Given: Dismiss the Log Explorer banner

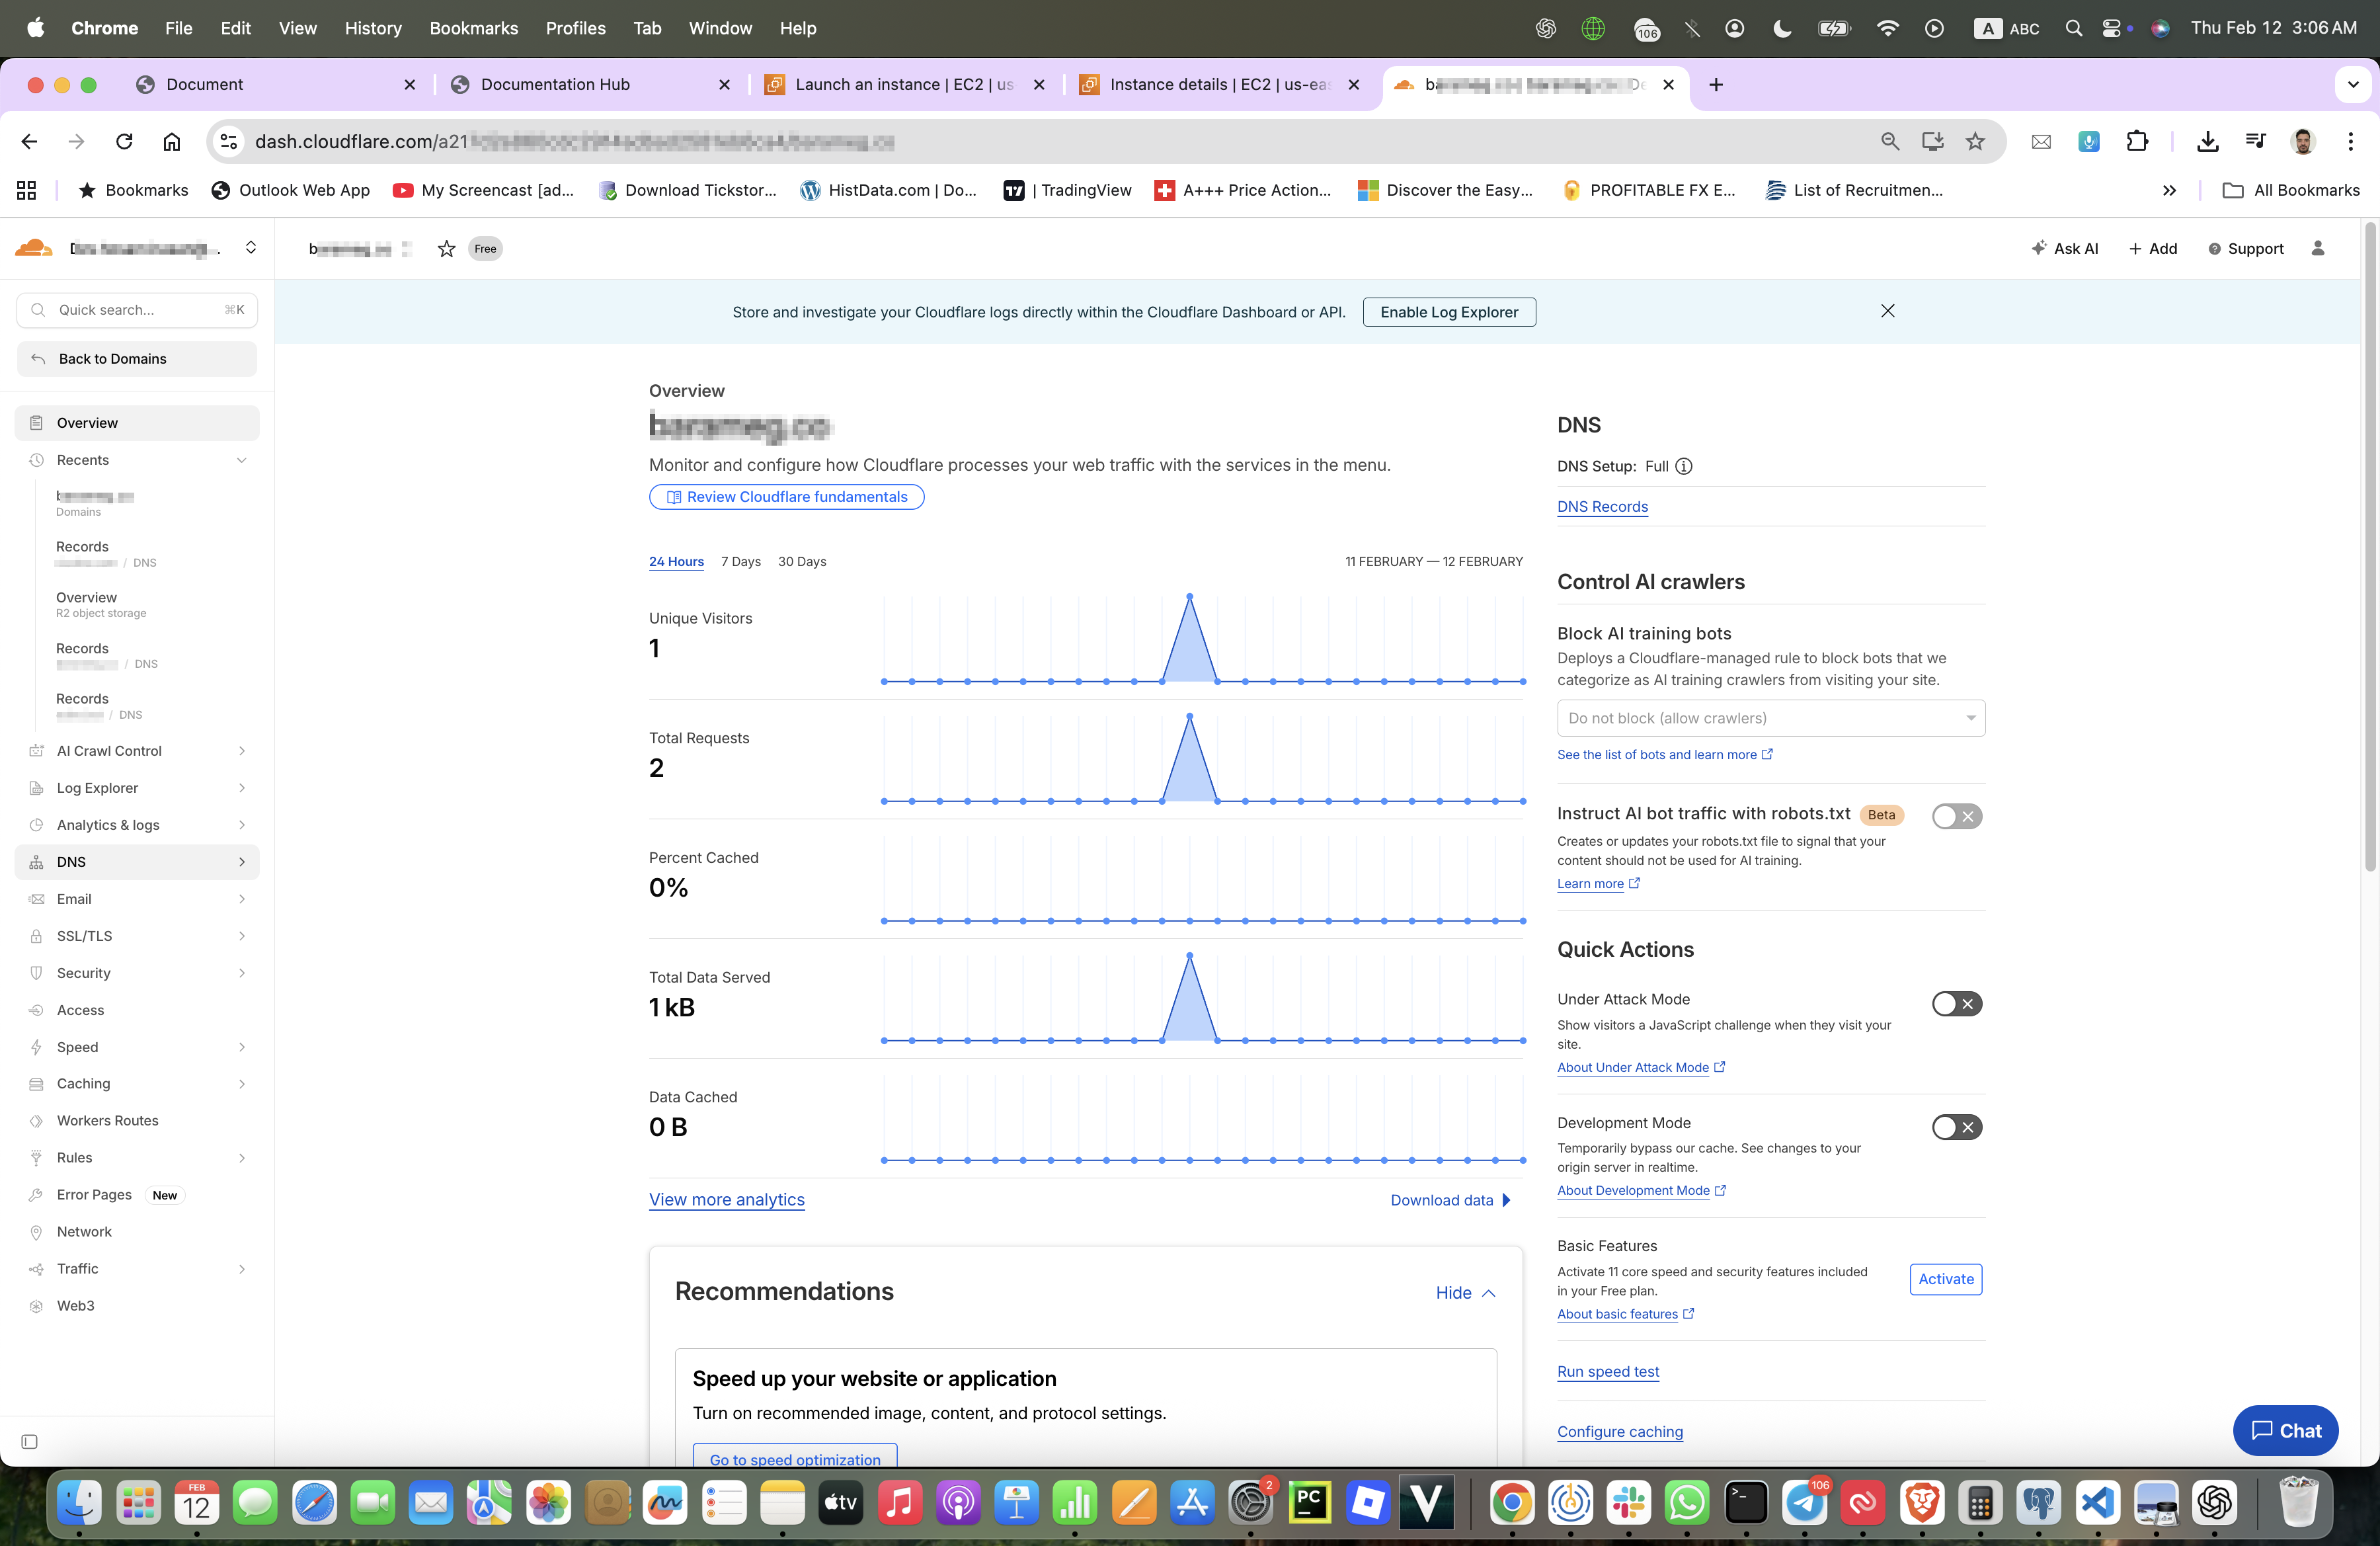Looking at the screenshot, I should [1887, 311].
